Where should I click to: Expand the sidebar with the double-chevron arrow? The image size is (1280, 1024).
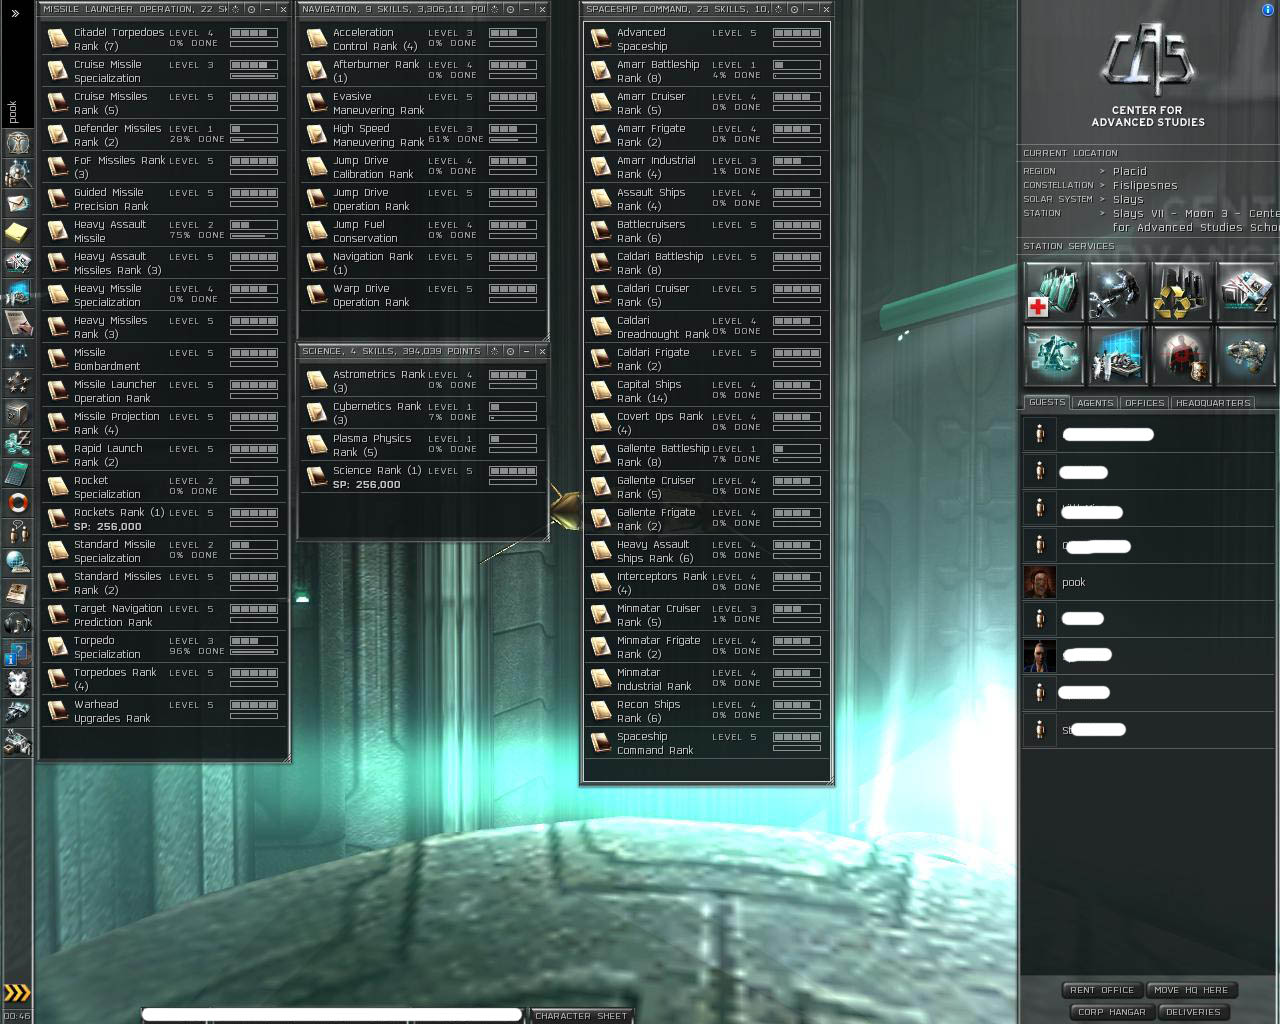[16, 13]
